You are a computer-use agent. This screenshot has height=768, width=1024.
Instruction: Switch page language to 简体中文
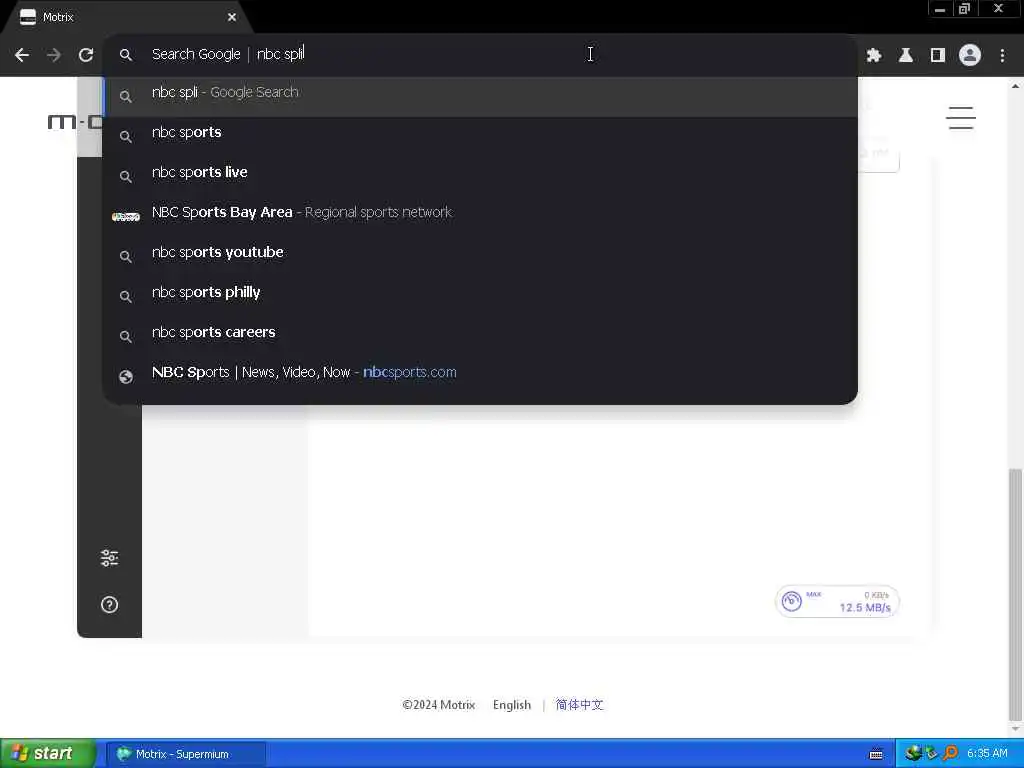[x=579, y=705]
